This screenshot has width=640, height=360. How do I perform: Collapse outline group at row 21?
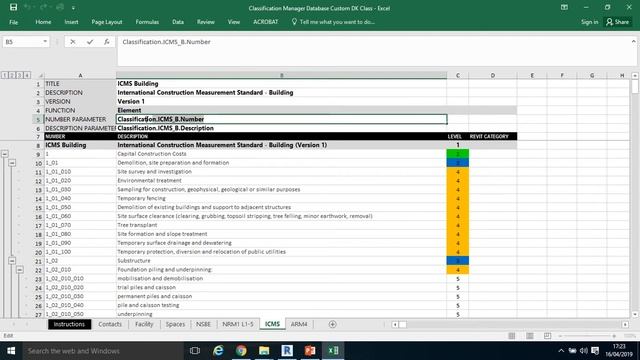[x=12, y=261]
